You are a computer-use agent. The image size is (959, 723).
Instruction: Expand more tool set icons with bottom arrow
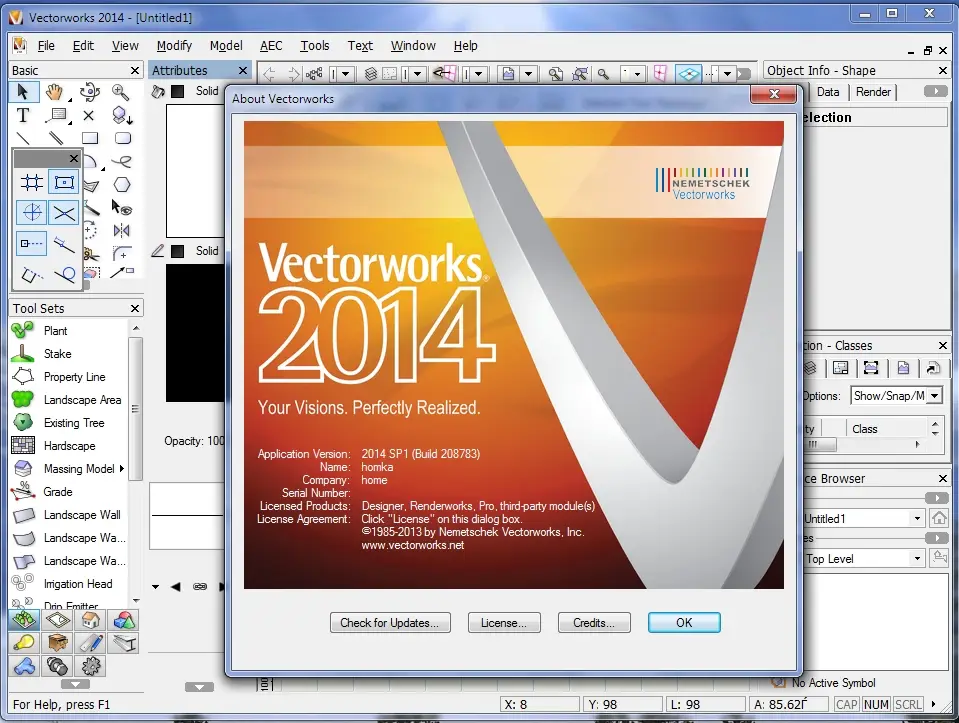point(75,684)
